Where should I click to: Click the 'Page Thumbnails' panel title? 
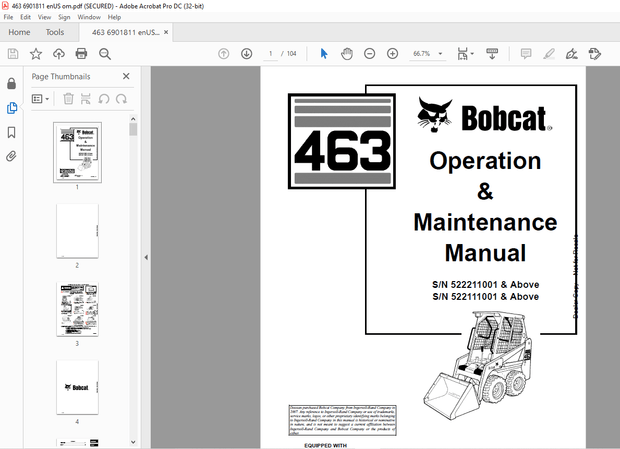61,76
